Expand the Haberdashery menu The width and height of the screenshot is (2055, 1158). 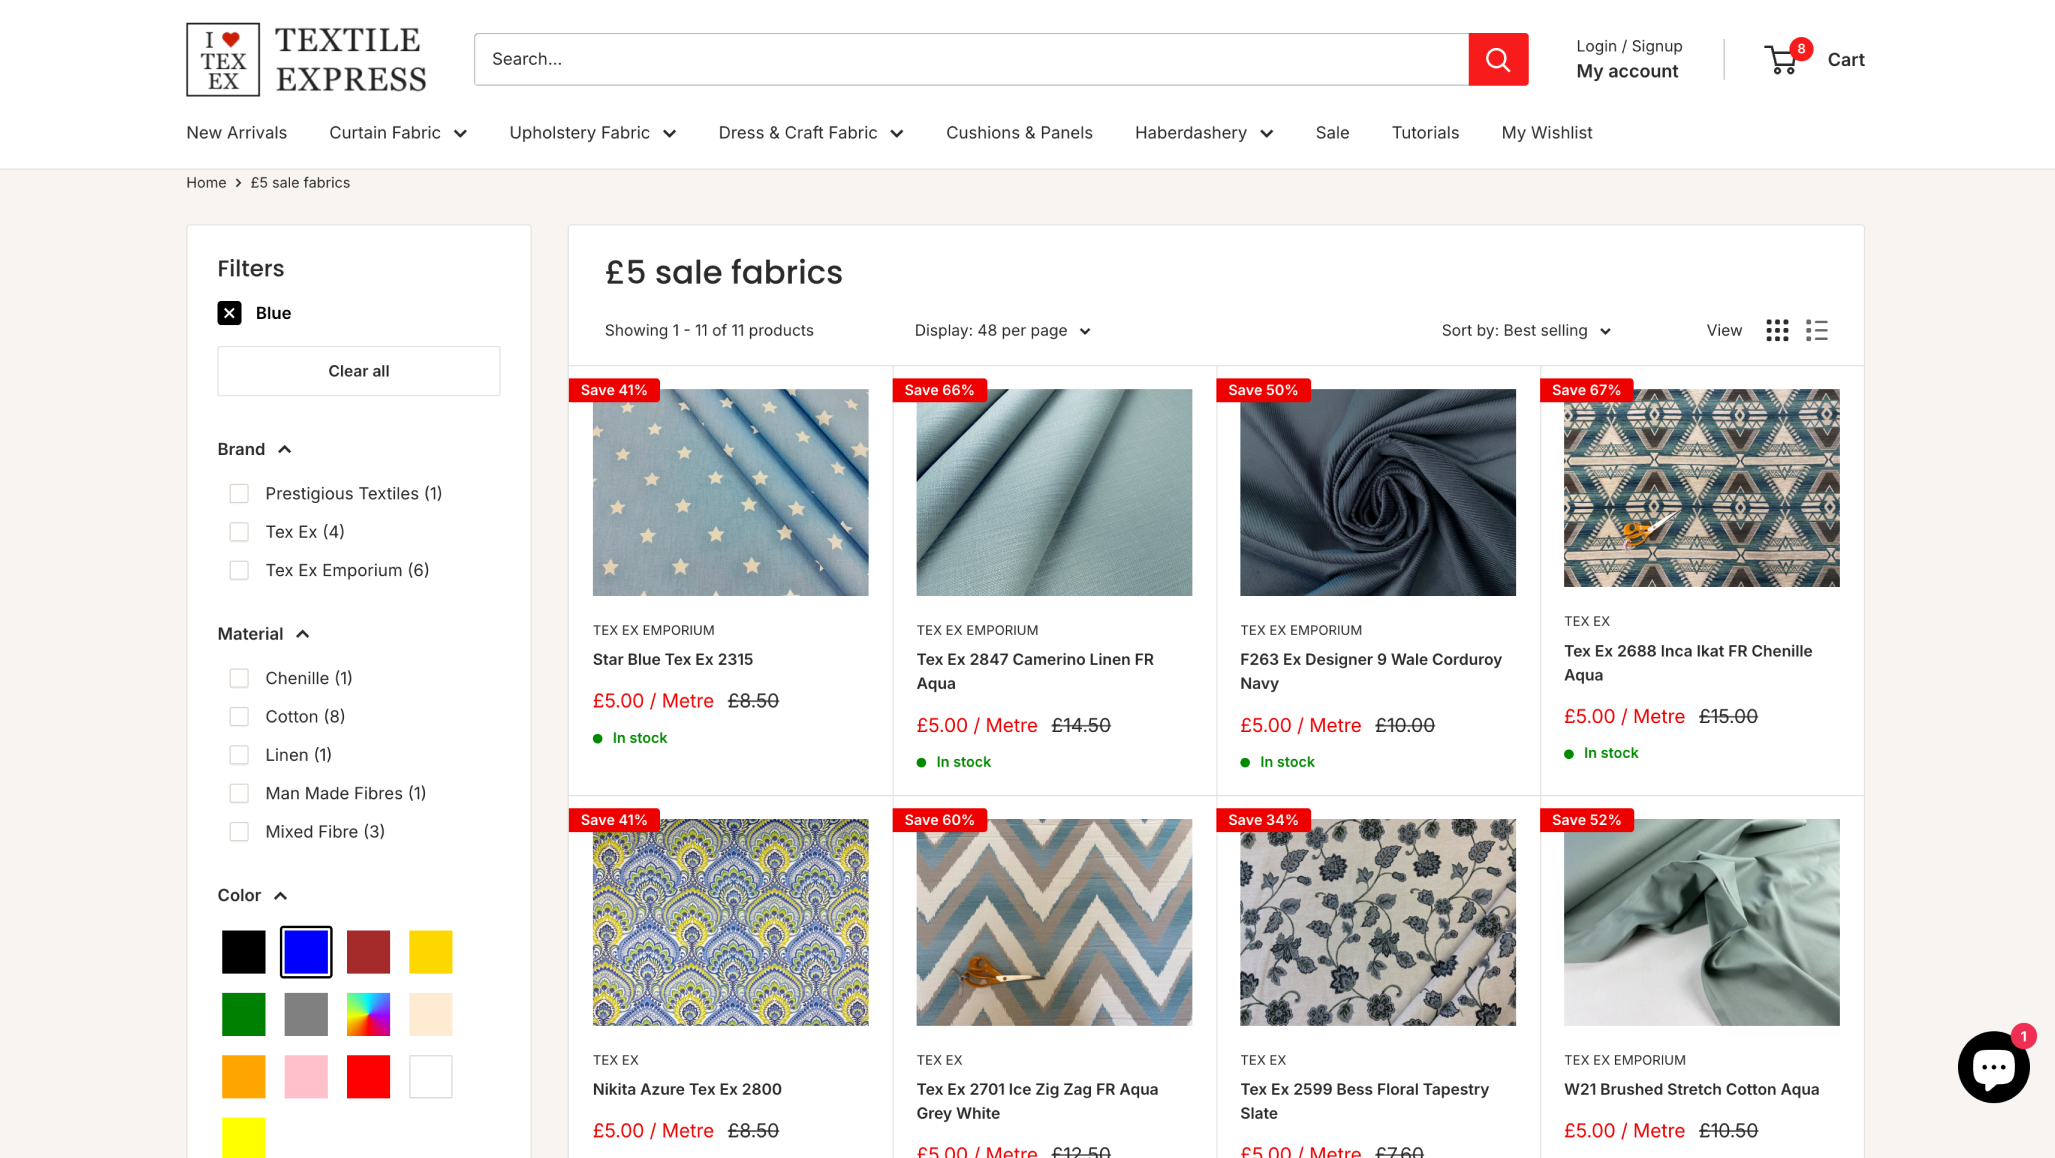point(1204,133)
